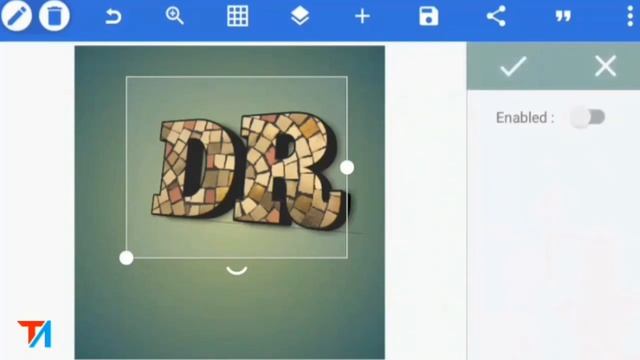Add a new element with plus icon

(362, 17)
